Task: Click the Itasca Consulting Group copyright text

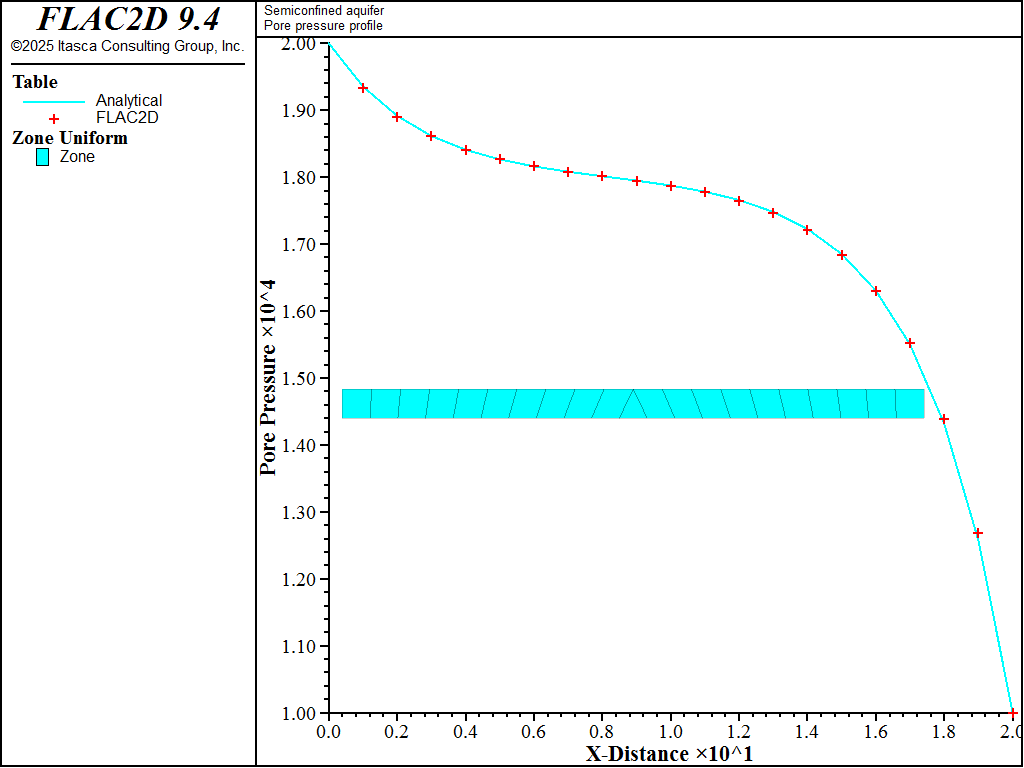Action: 127,46
